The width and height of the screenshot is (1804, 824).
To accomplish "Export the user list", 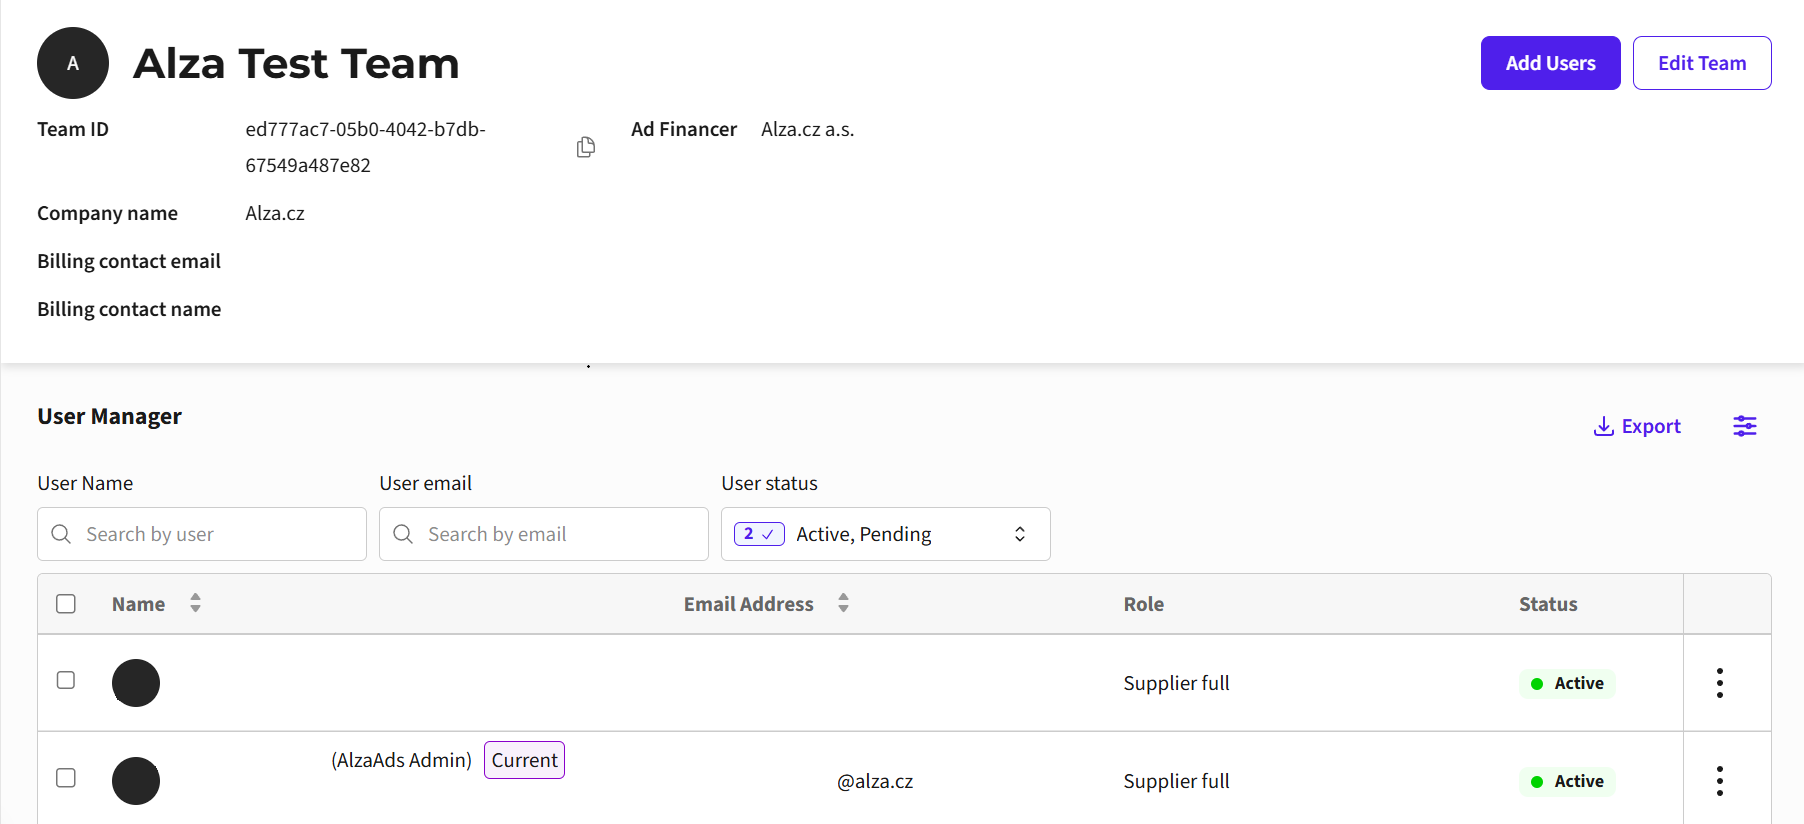I will [1637, 426].
